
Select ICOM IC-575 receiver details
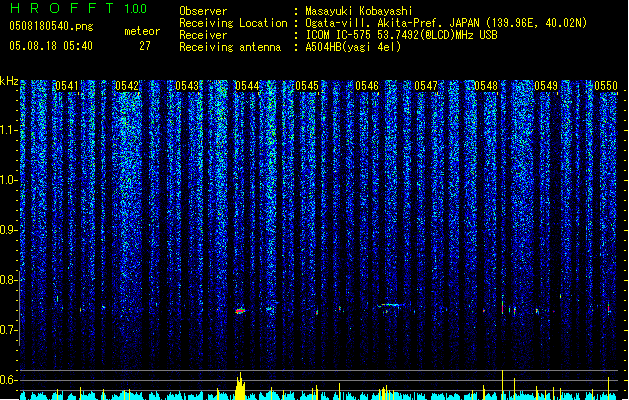click(x=402, y=35)
